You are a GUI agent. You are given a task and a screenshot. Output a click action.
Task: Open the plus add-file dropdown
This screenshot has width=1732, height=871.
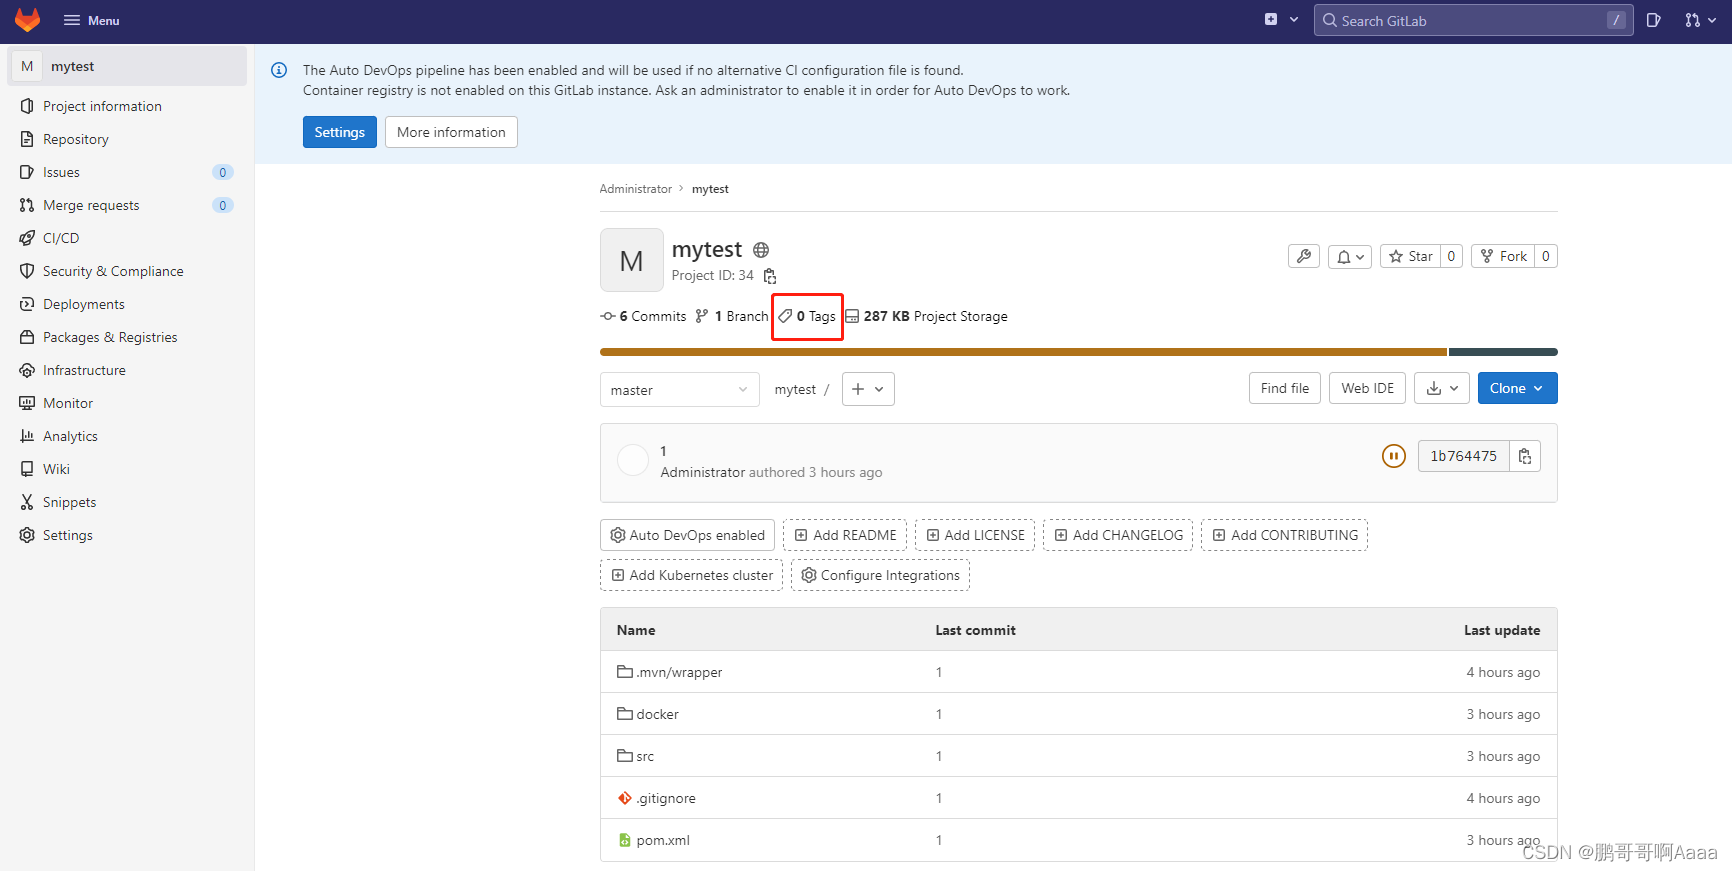[x=868, y=389]
